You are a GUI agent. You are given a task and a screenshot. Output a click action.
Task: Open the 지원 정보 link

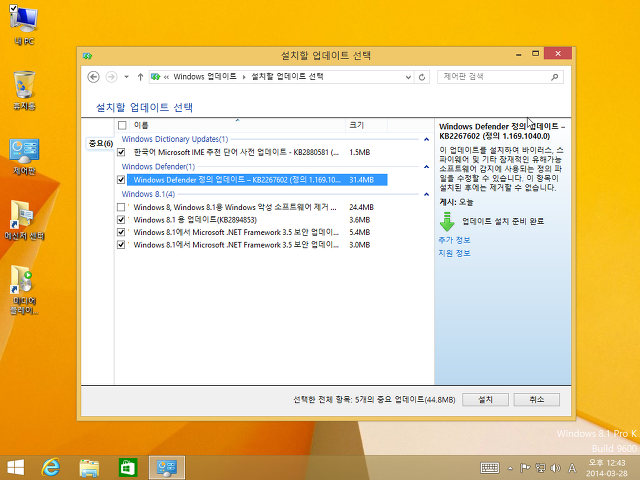[x=454, y=253]
